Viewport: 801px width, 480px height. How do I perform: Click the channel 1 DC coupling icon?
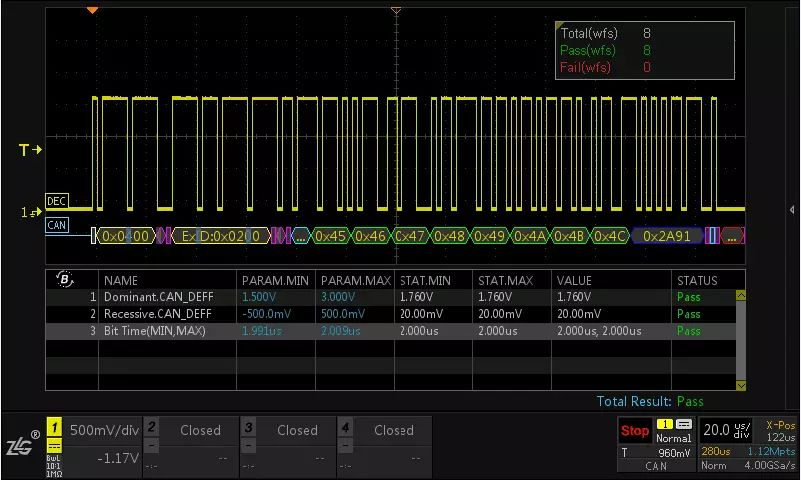click(54, 446)
